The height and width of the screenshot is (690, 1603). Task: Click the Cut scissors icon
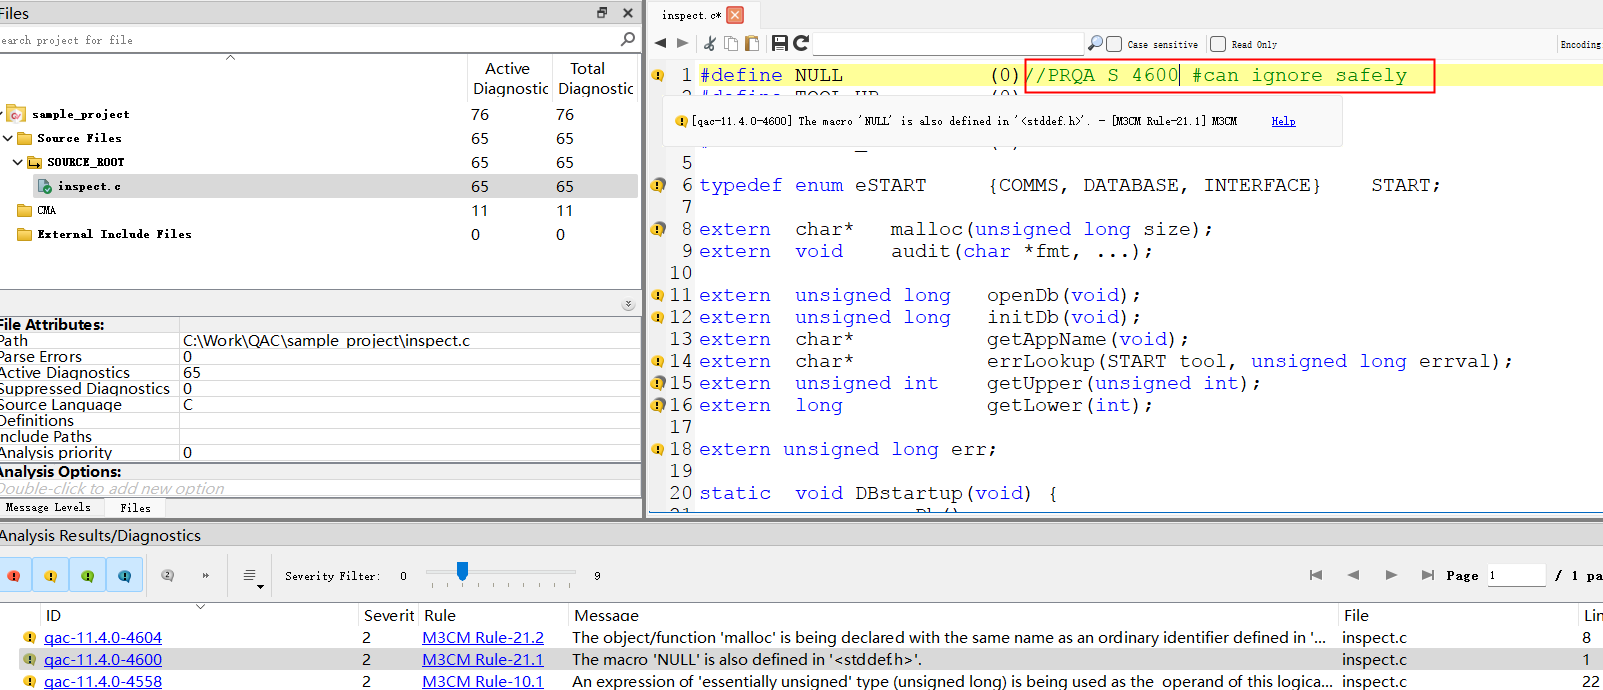click(710, 43)
